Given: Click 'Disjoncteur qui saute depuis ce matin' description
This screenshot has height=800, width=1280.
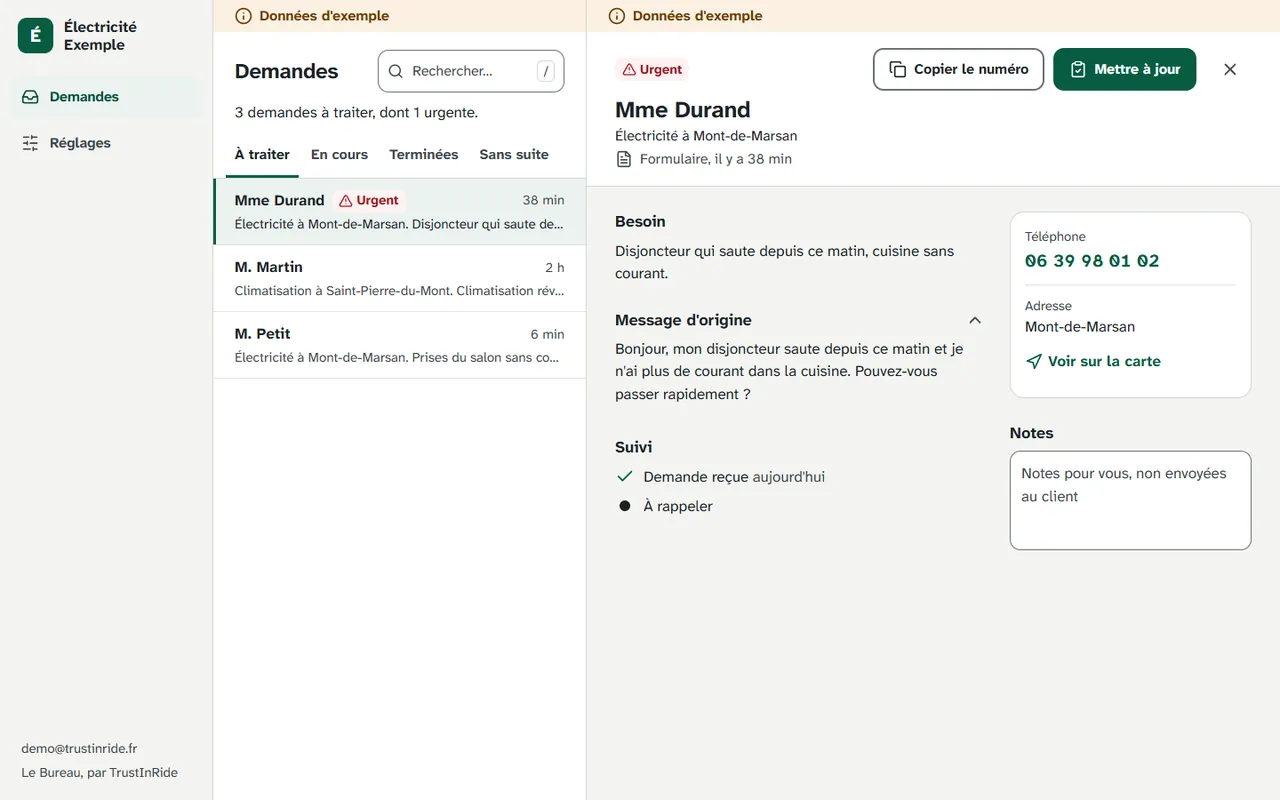Looking at the screenshot, I should tap(785, 262).
